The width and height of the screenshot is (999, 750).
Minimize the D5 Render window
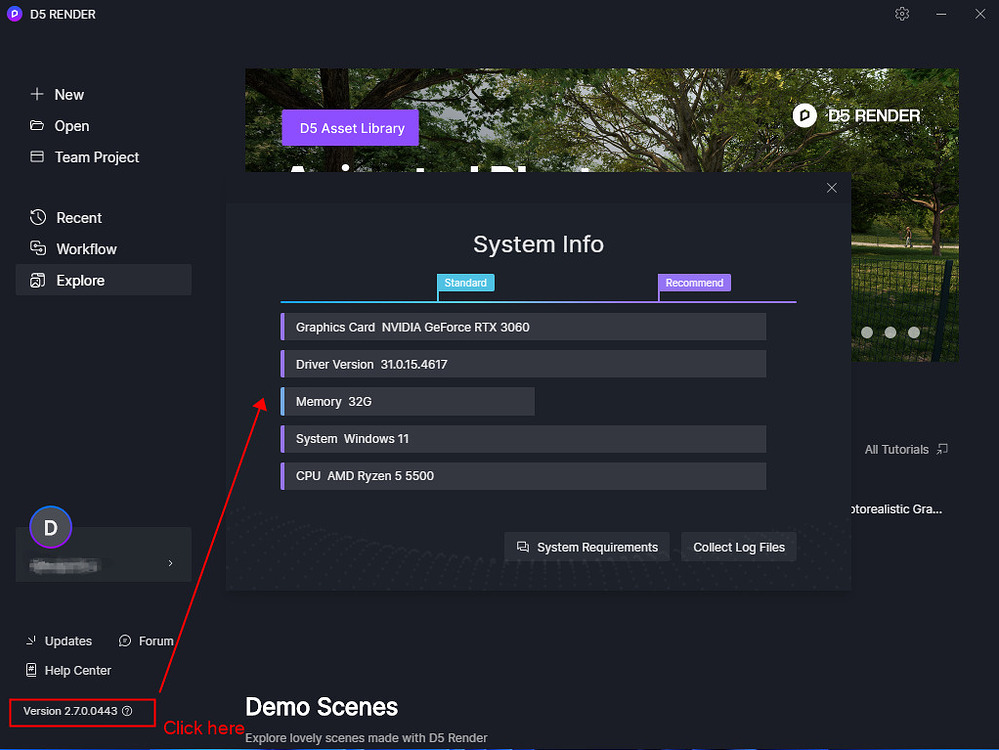(941, 13)
